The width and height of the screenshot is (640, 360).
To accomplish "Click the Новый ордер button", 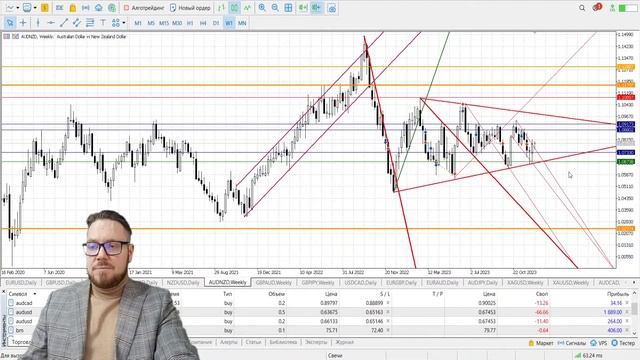I will tap(190, 8).
